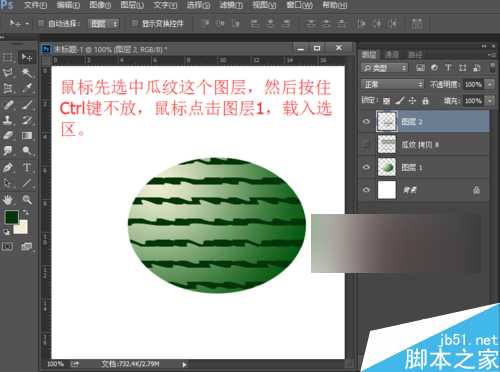
Task: Select the Dodge tool
Action: (x=27, y=151)
